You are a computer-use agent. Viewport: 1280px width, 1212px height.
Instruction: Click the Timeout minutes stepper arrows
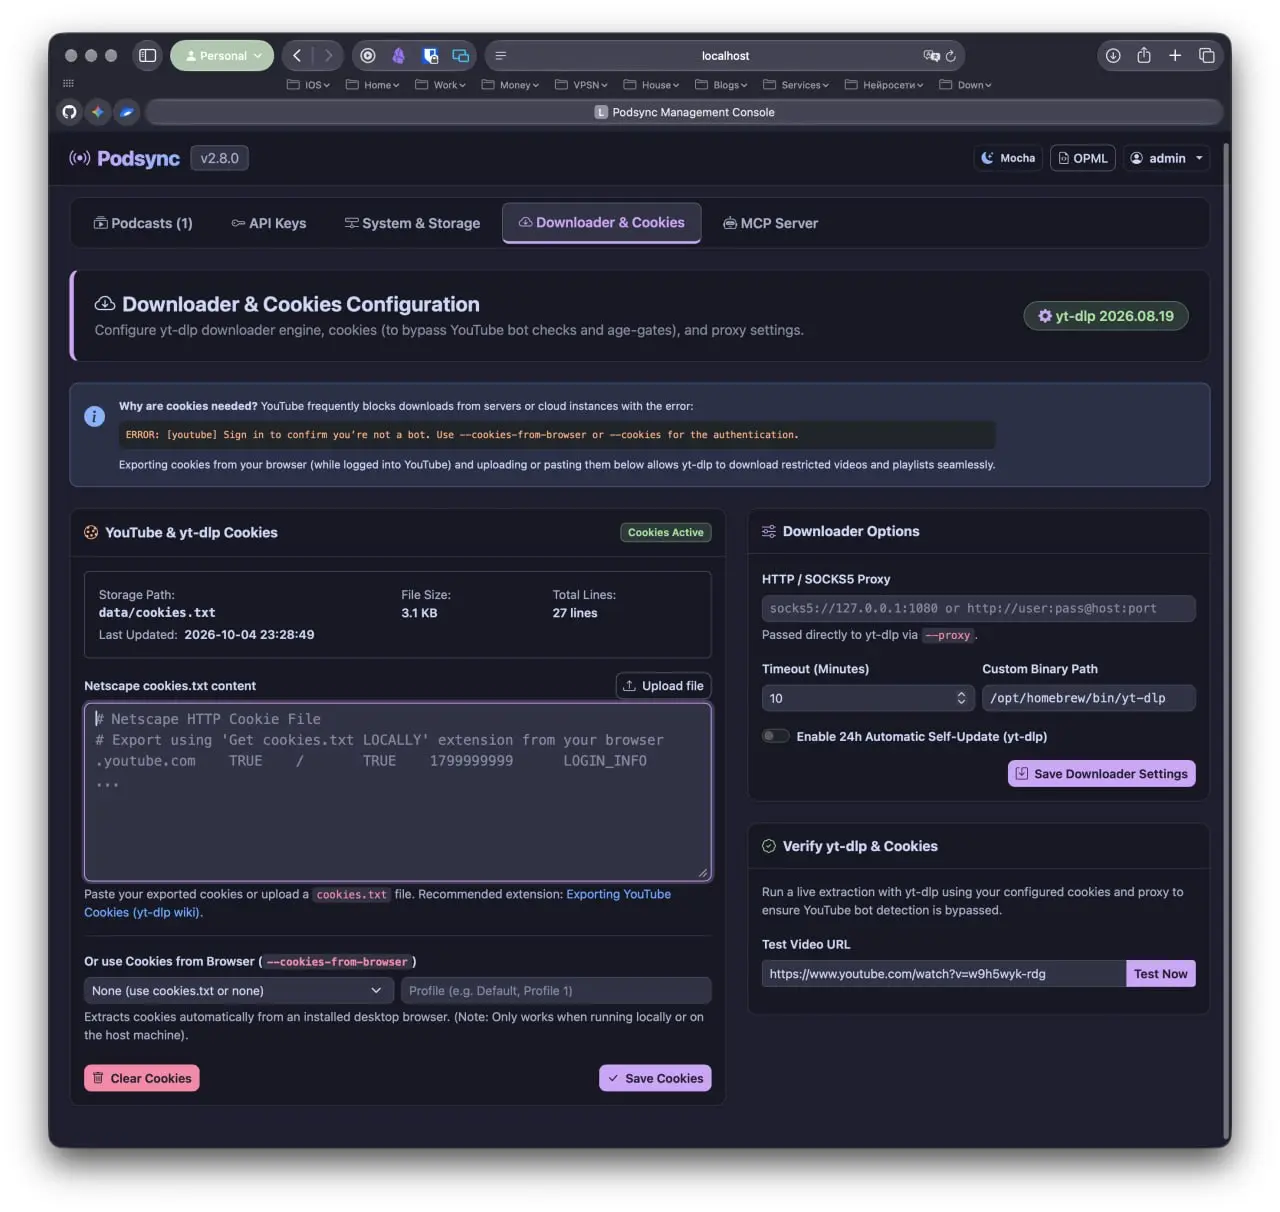[x=961, y=698]
